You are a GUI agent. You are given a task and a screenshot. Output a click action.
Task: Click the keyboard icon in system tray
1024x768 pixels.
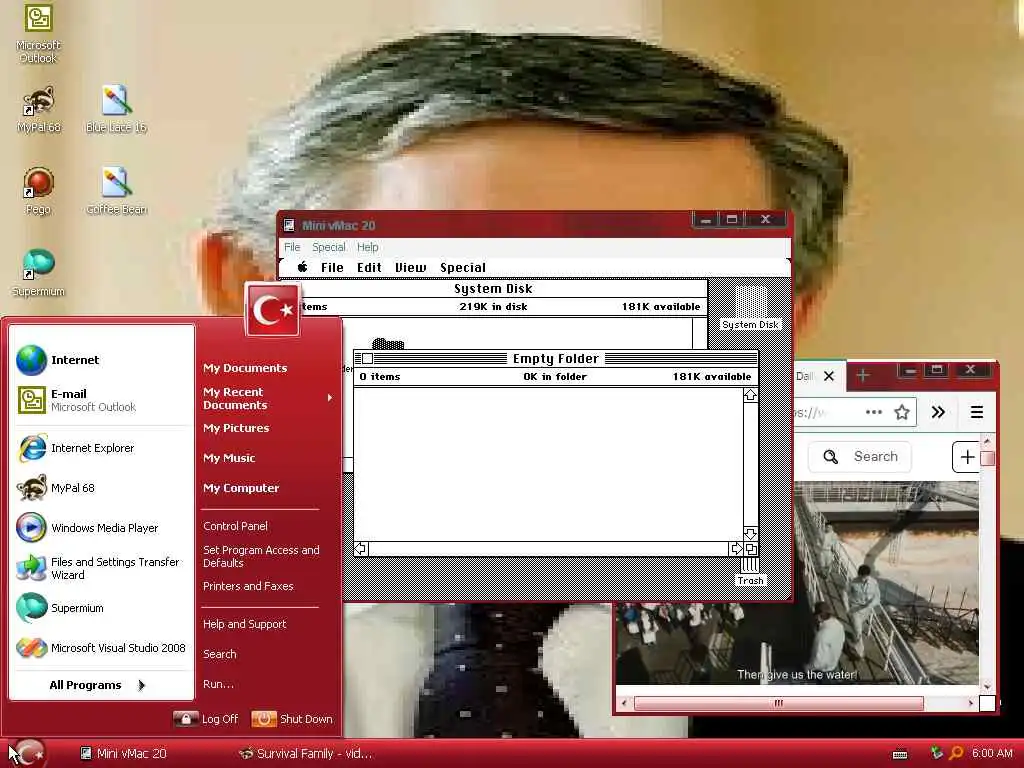click(900, 754)
